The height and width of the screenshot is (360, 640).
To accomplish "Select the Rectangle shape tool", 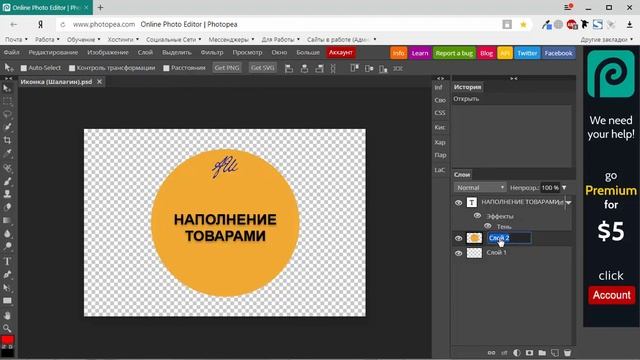I will (7, 301).
